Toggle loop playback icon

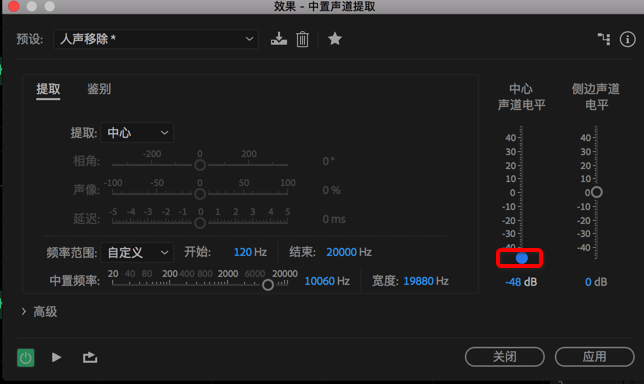tap(90, 357)
